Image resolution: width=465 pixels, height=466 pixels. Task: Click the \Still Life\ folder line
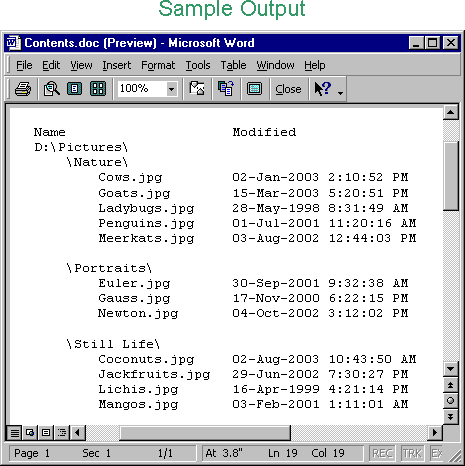click(113, 344)
